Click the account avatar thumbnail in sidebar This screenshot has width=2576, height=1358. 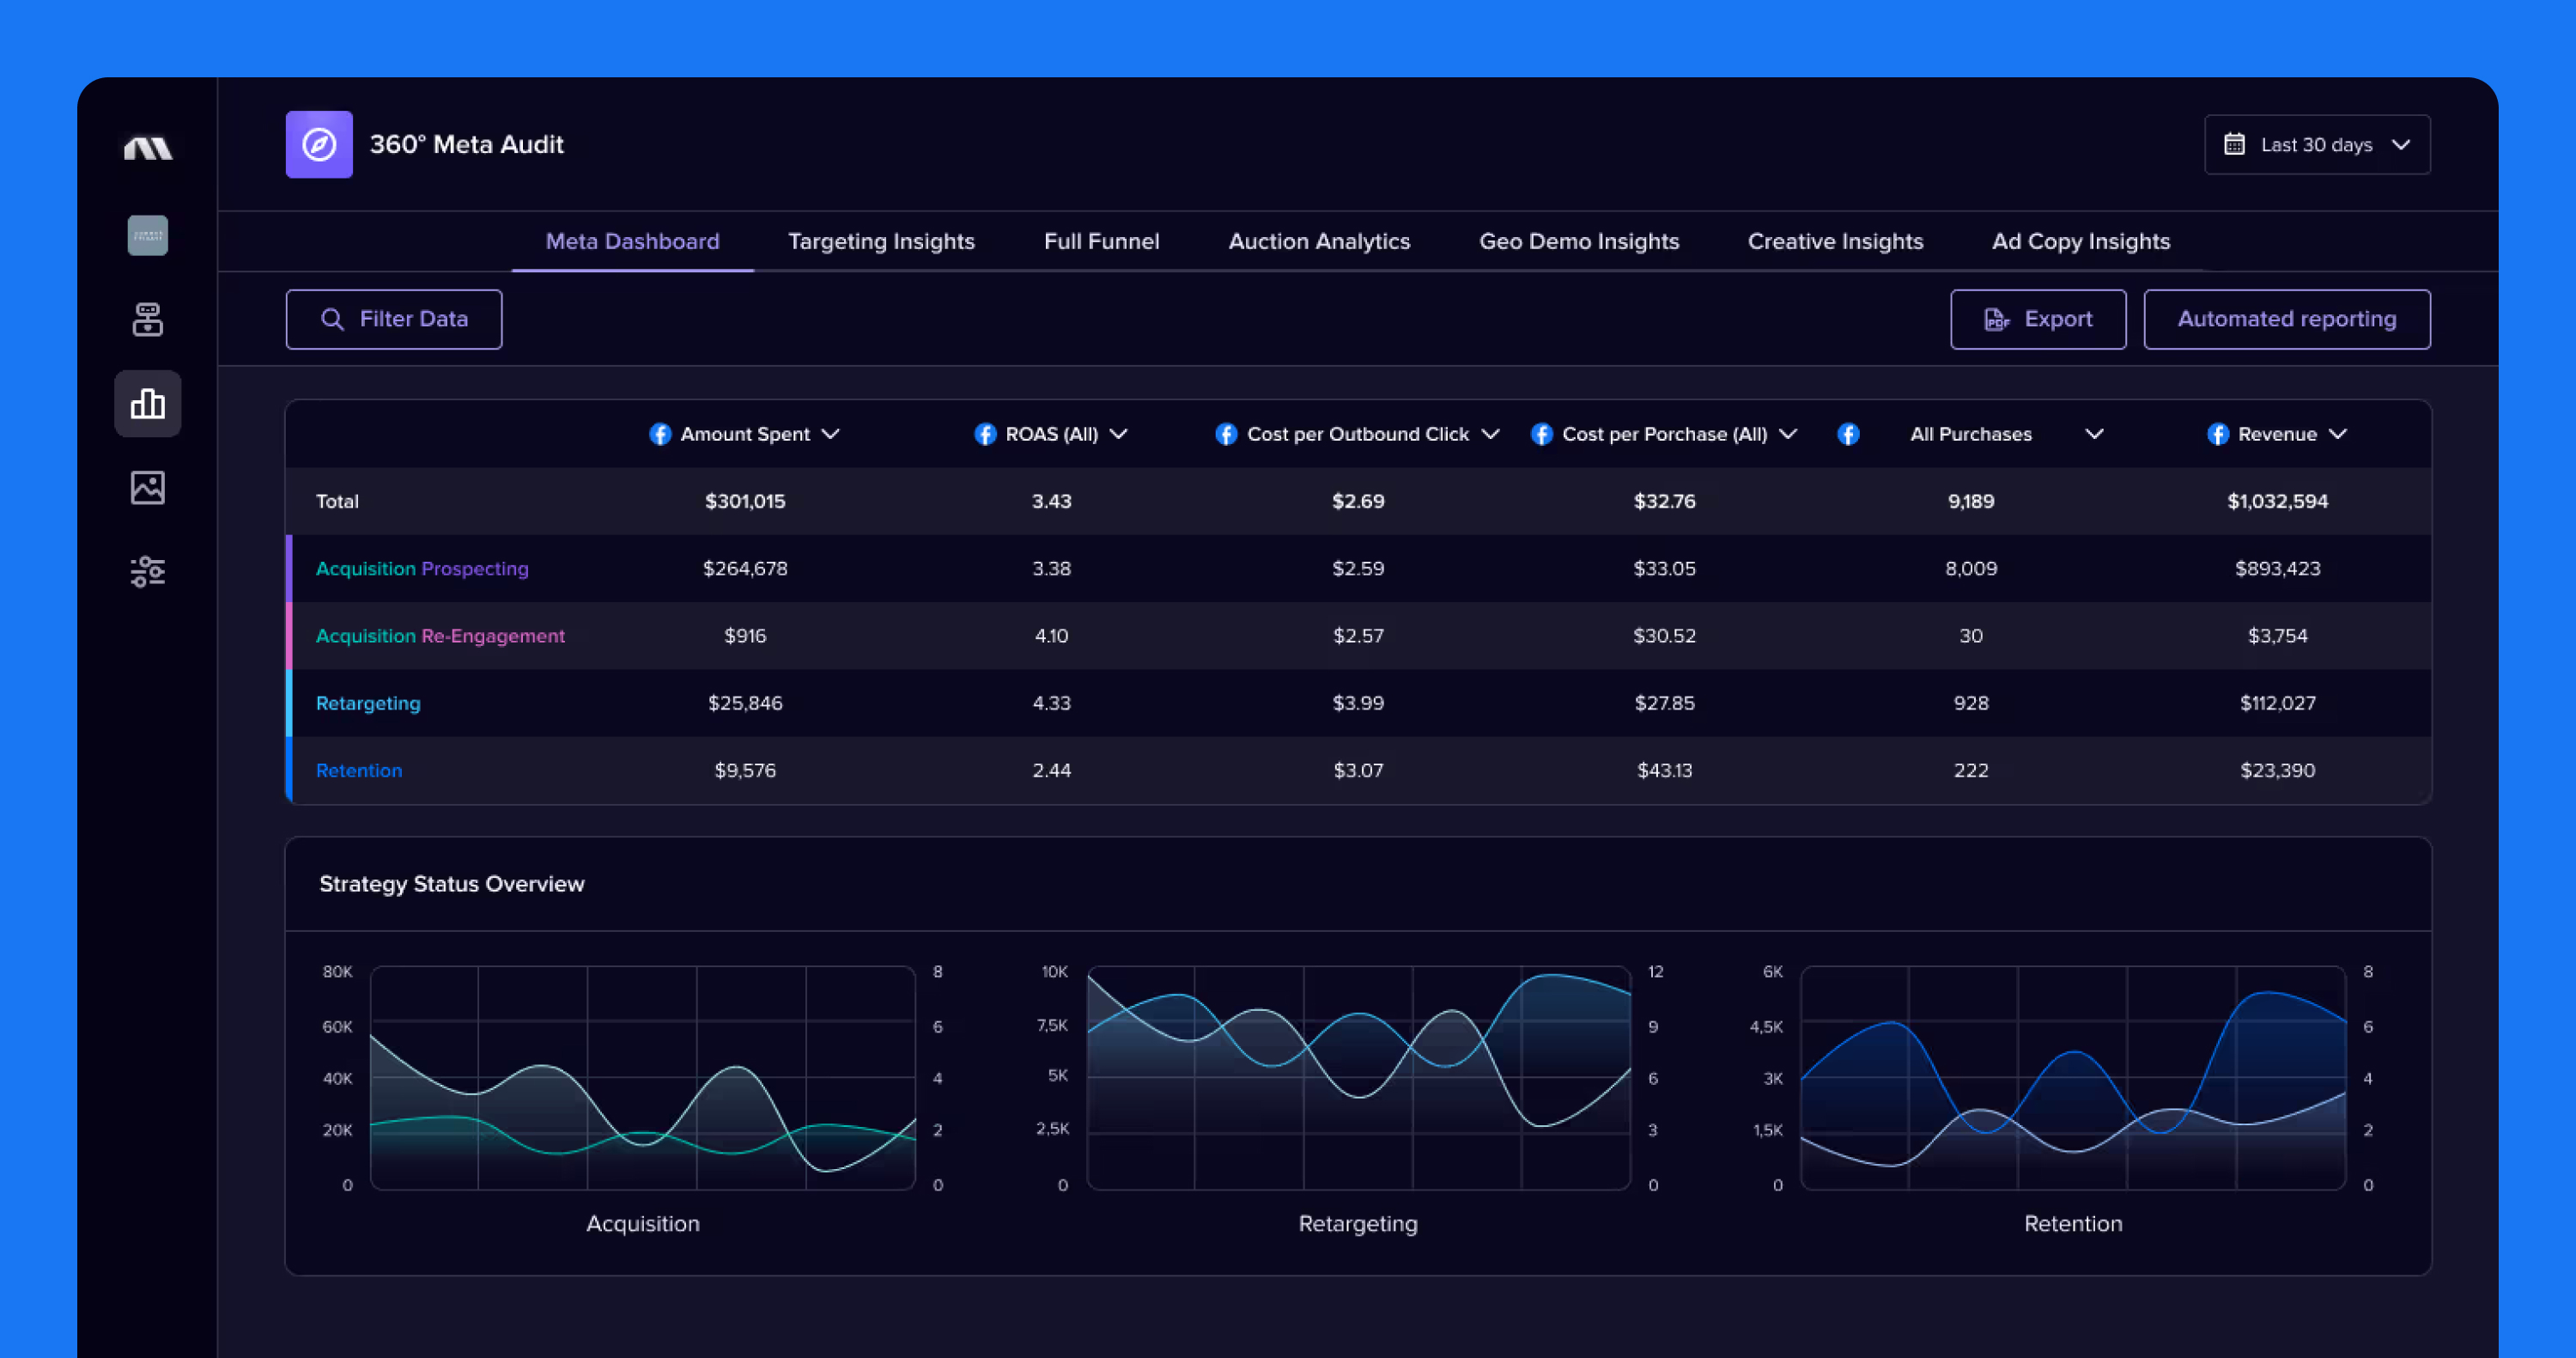[x=148, y=236]
